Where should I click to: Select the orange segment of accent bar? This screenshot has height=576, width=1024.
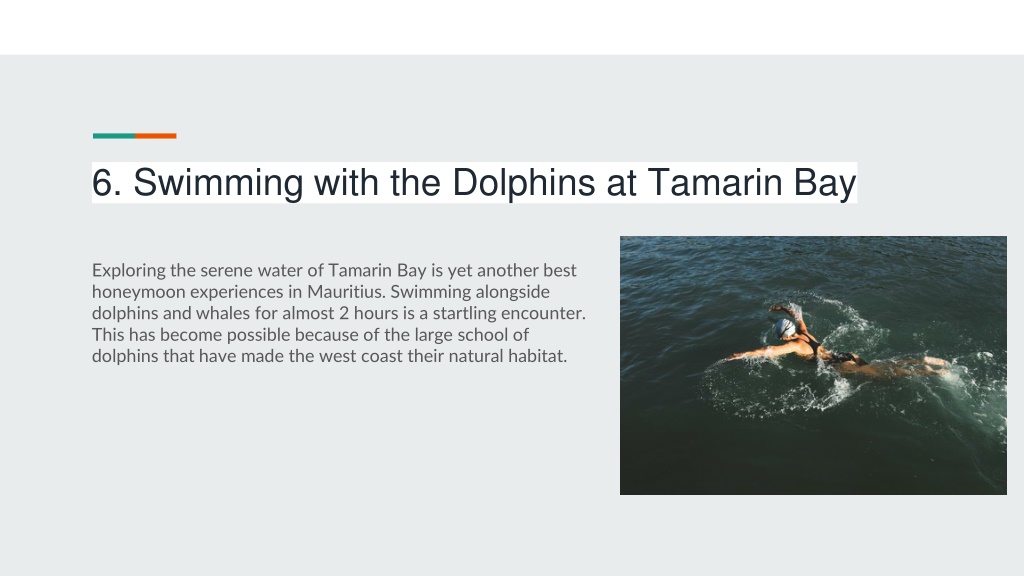155,136
